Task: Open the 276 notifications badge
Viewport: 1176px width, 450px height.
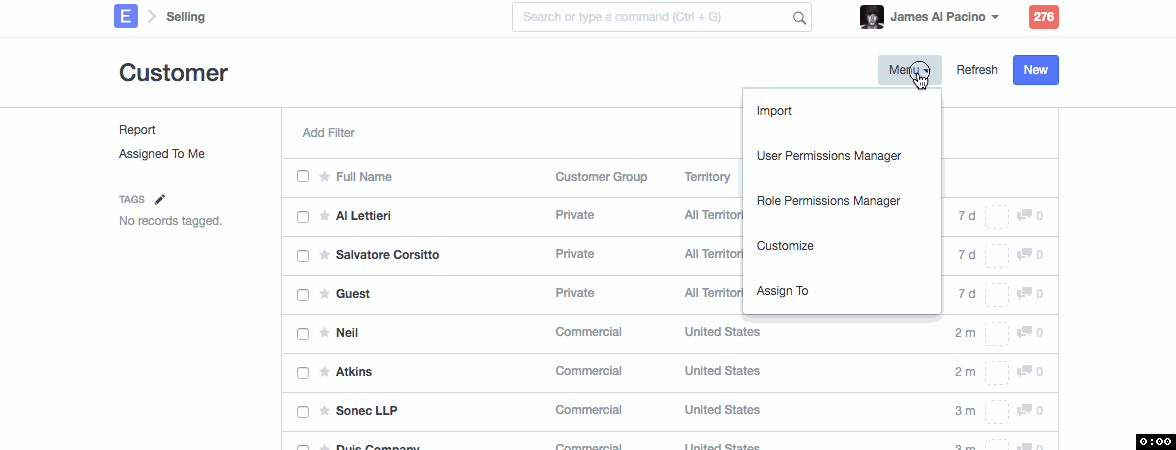Action: 1043,17
